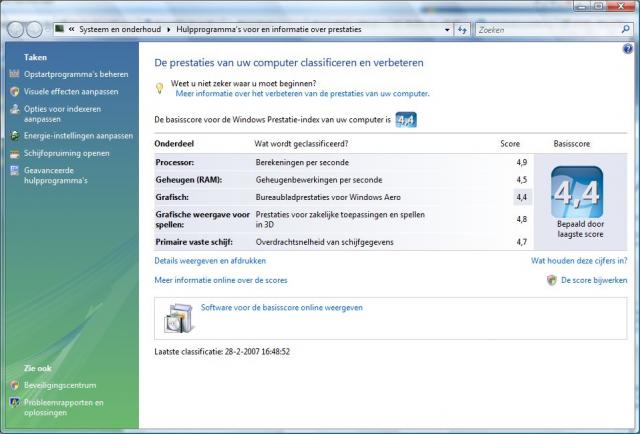The image size is (640, 434).
Task: Click the refresh button beside address bar
Action: tap(462, 30)
